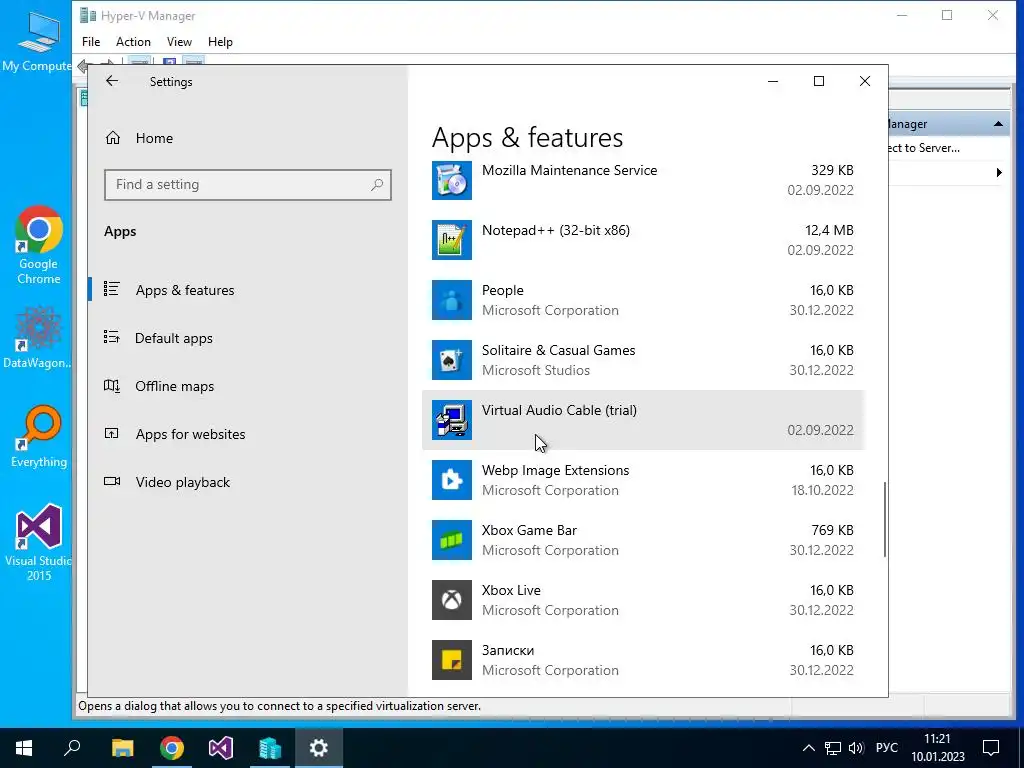This screenshot has height=768, width=1024.
Task: Select the Everything desktop shortcut
Action: [39, 437]
